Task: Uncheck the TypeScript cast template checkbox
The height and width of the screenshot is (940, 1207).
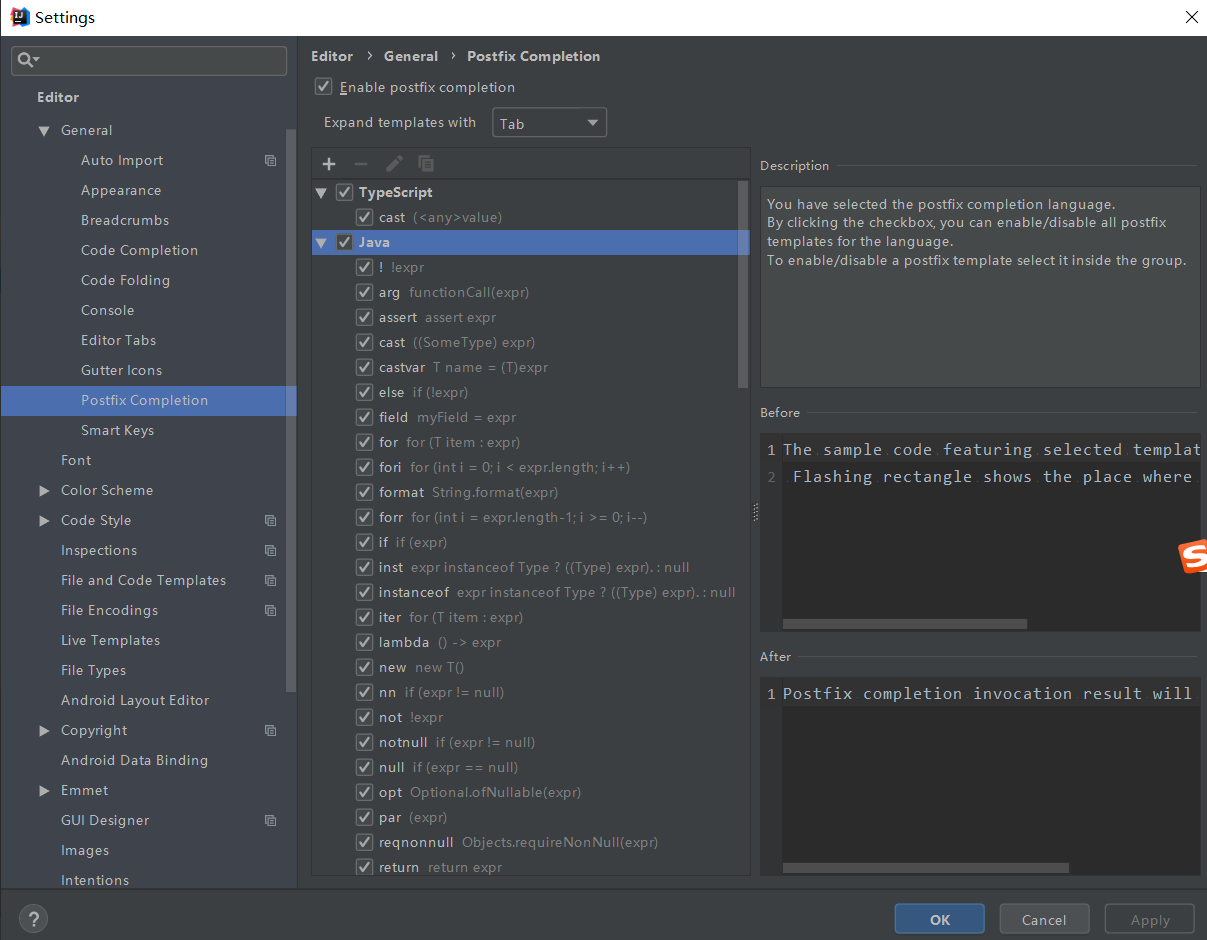Action: (364, 217)
